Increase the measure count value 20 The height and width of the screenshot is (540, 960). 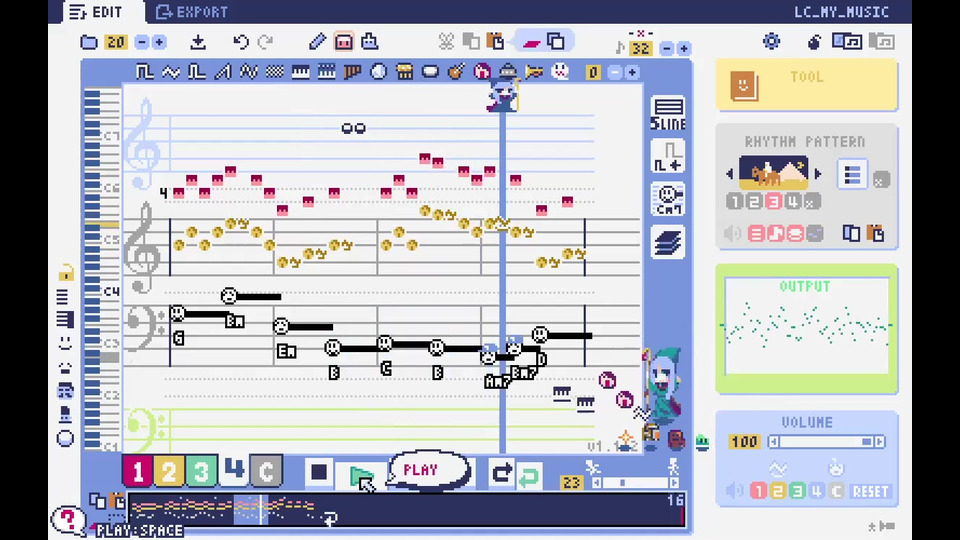pyautogui.click(x=159, y=42)
